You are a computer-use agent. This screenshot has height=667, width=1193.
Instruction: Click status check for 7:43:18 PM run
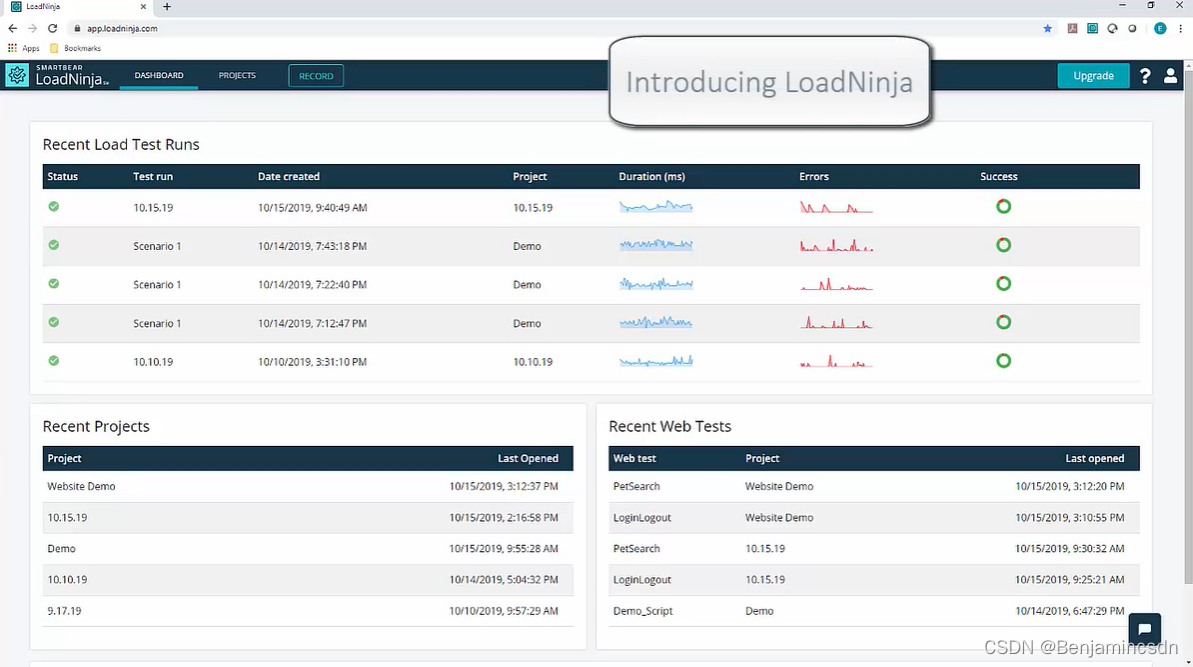click(x=53, y=245)
